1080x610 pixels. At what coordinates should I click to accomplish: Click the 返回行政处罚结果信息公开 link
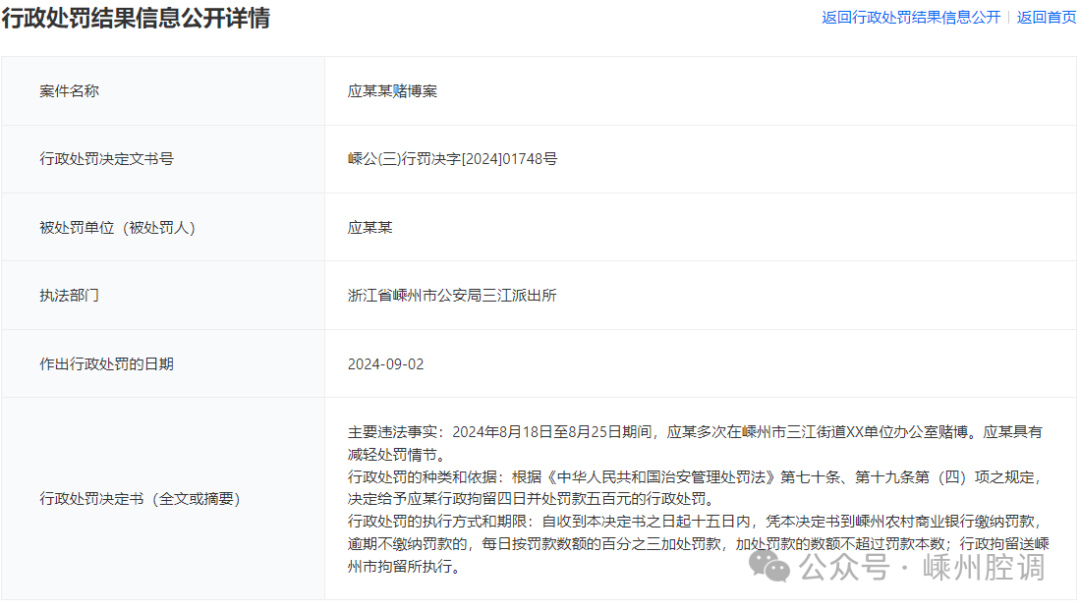[910, 17]
